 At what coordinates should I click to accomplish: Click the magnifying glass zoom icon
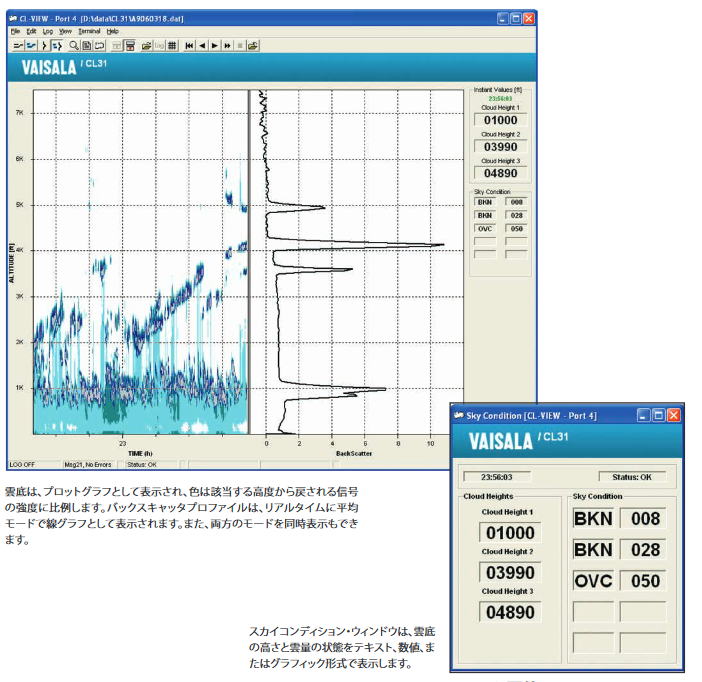74,46
